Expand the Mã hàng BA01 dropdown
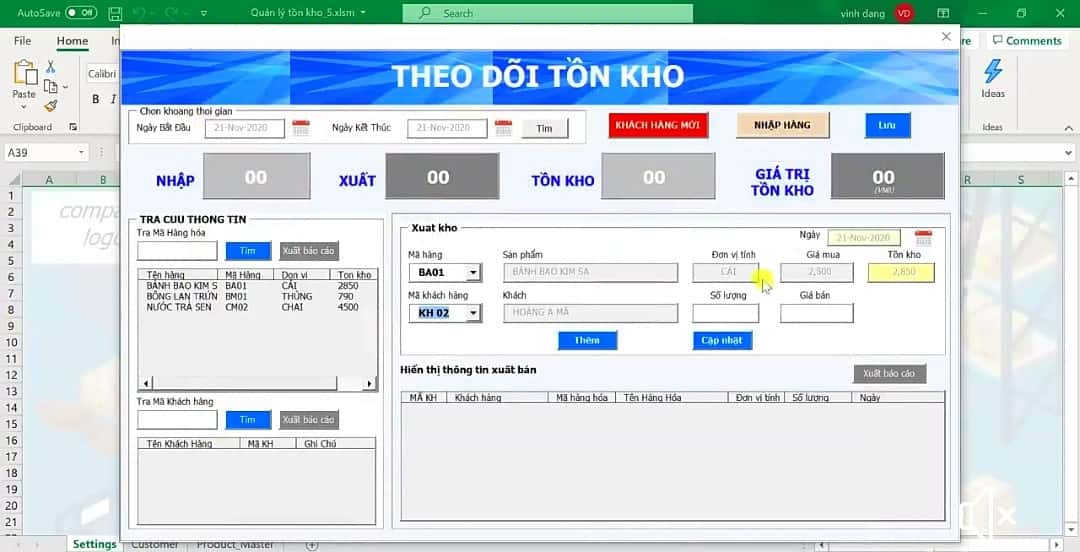The width and height of the screenshot is (1080, 552). (x=473, y=272)
